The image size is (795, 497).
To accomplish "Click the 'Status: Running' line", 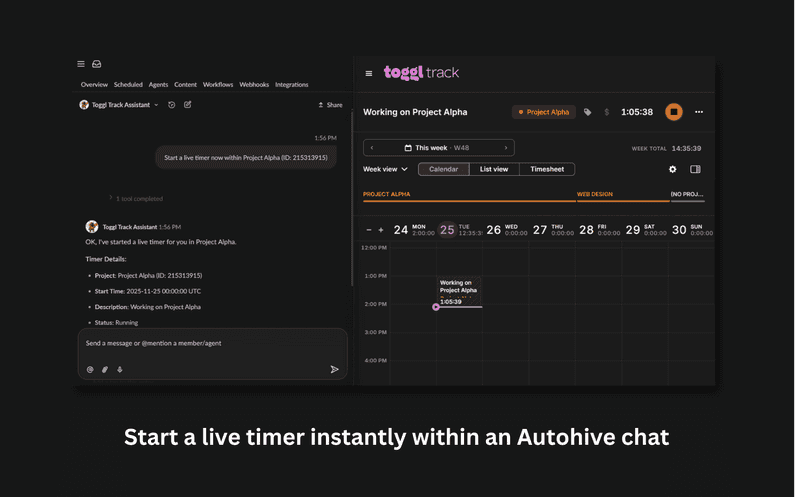I will pyautogui.click(x=116, y=323).
